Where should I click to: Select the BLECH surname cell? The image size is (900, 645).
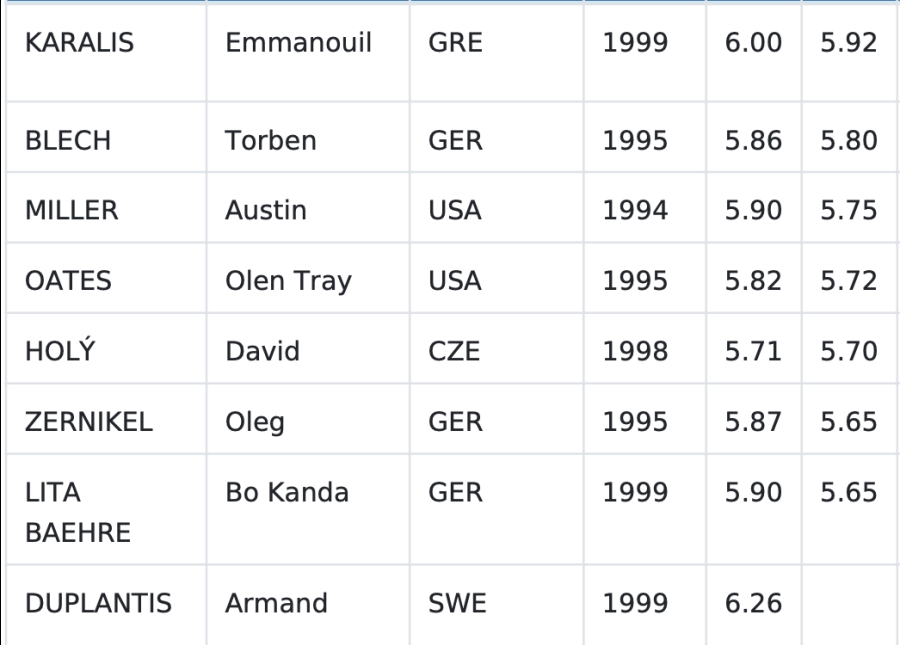(x=67, y=140)
